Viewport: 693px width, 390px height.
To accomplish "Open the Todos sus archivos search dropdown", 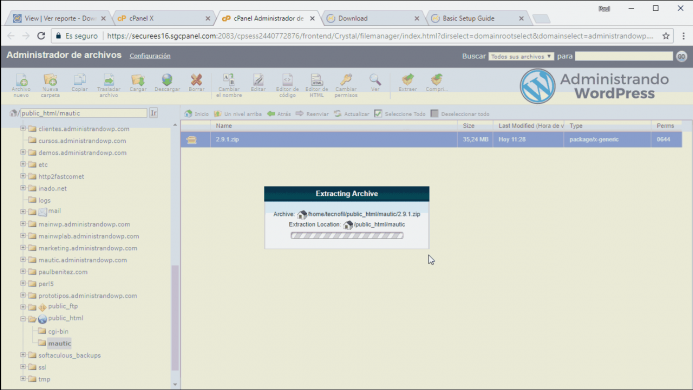I will [x=521, y=56].
